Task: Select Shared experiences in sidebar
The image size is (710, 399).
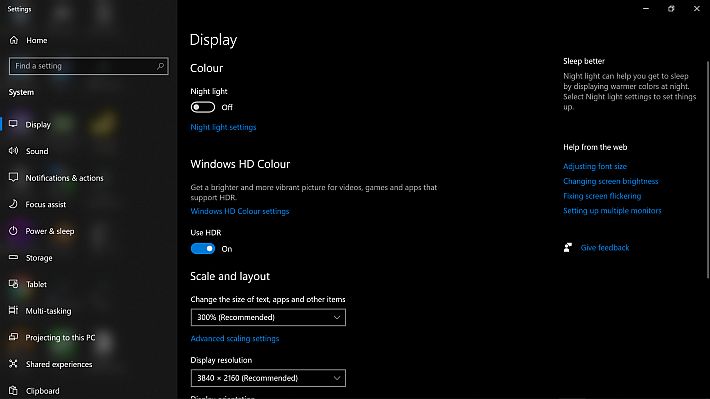Action: 59,364
